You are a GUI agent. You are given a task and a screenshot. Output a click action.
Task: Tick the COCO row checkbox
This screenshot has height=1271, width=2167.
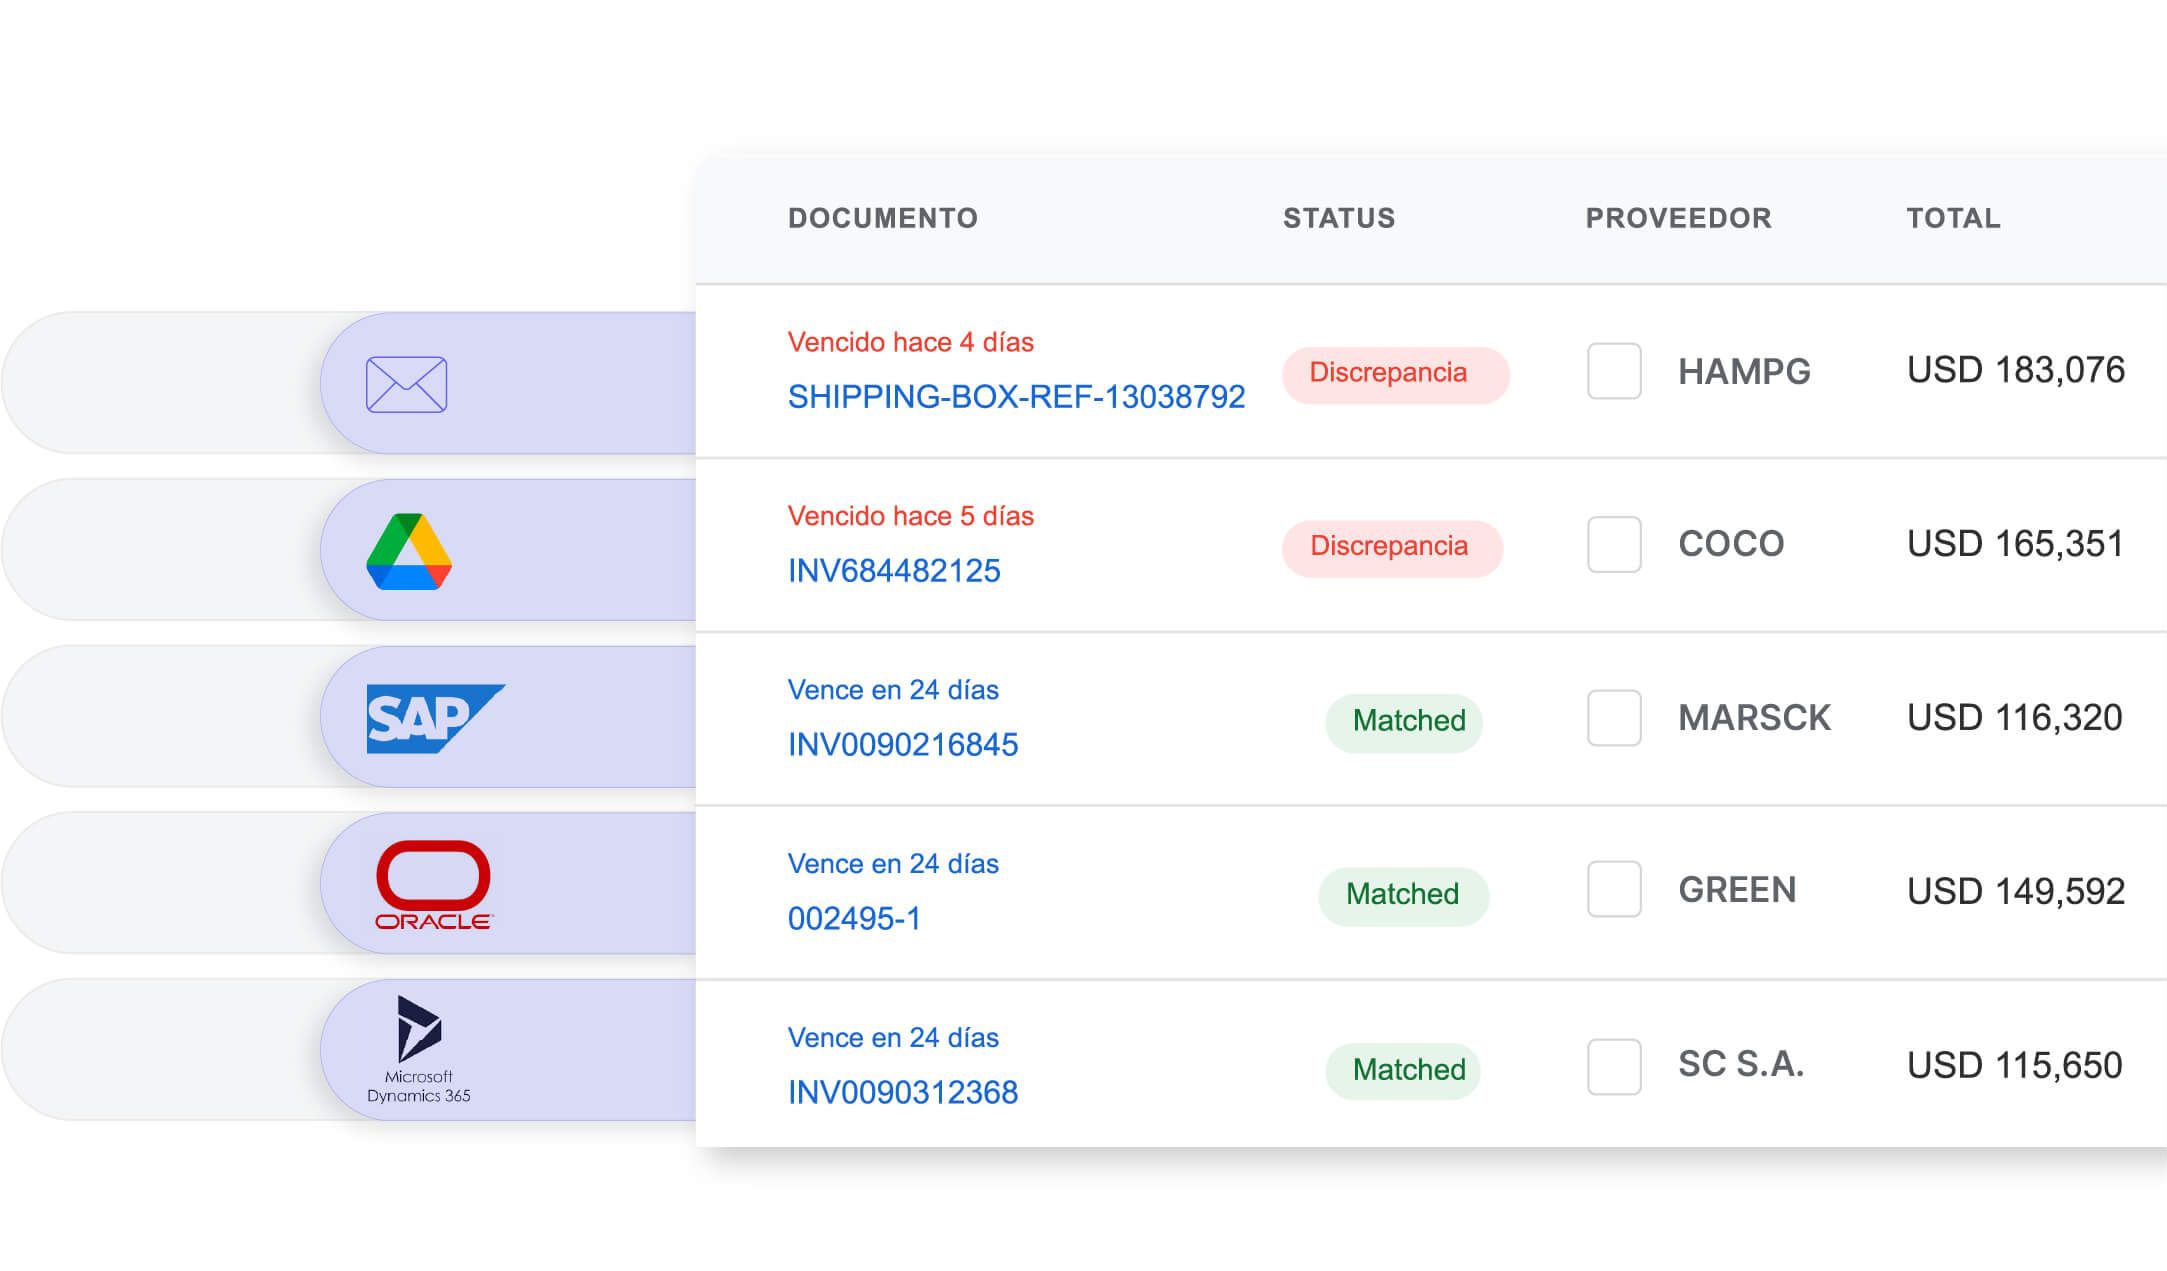pyautogui.click(x=1614, y=544)
